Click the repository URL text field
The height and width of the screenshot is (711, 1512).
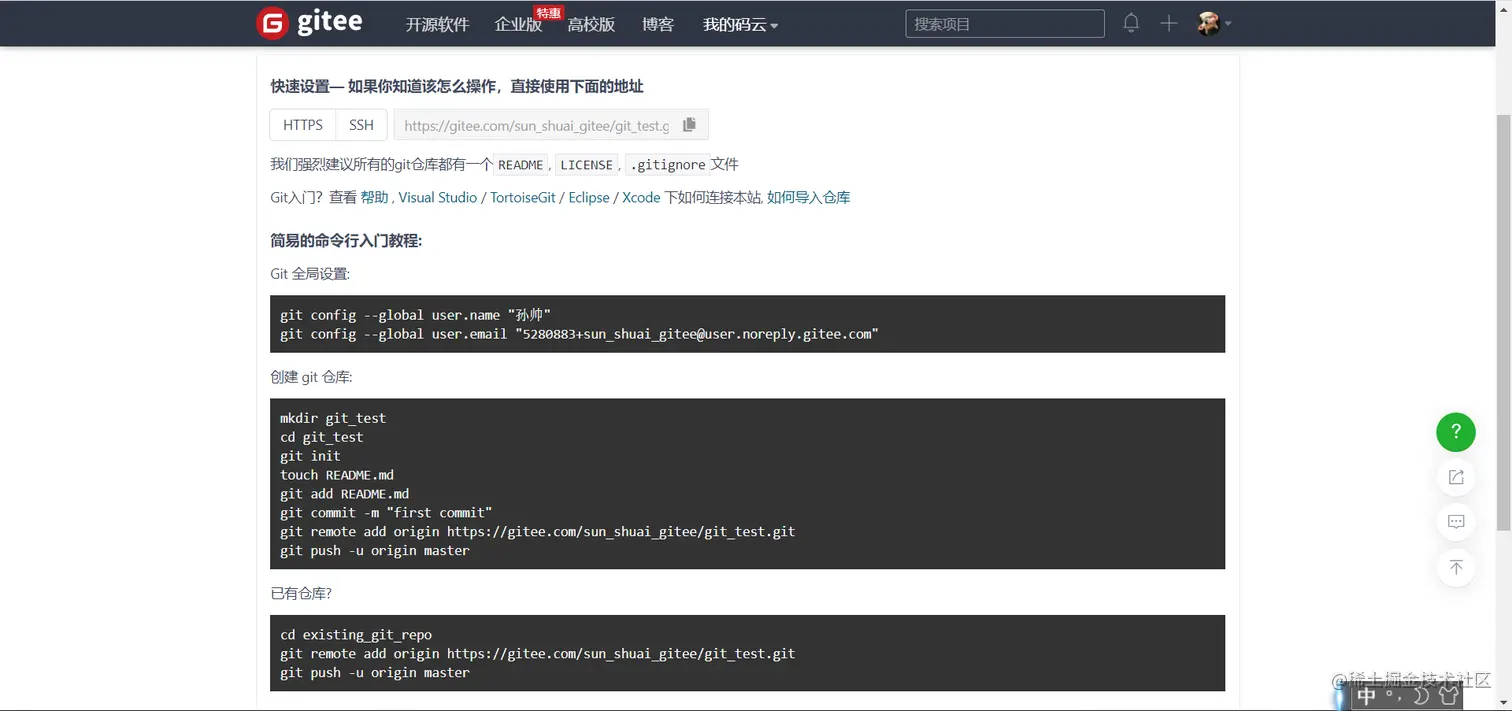click(x=536, y=125)
